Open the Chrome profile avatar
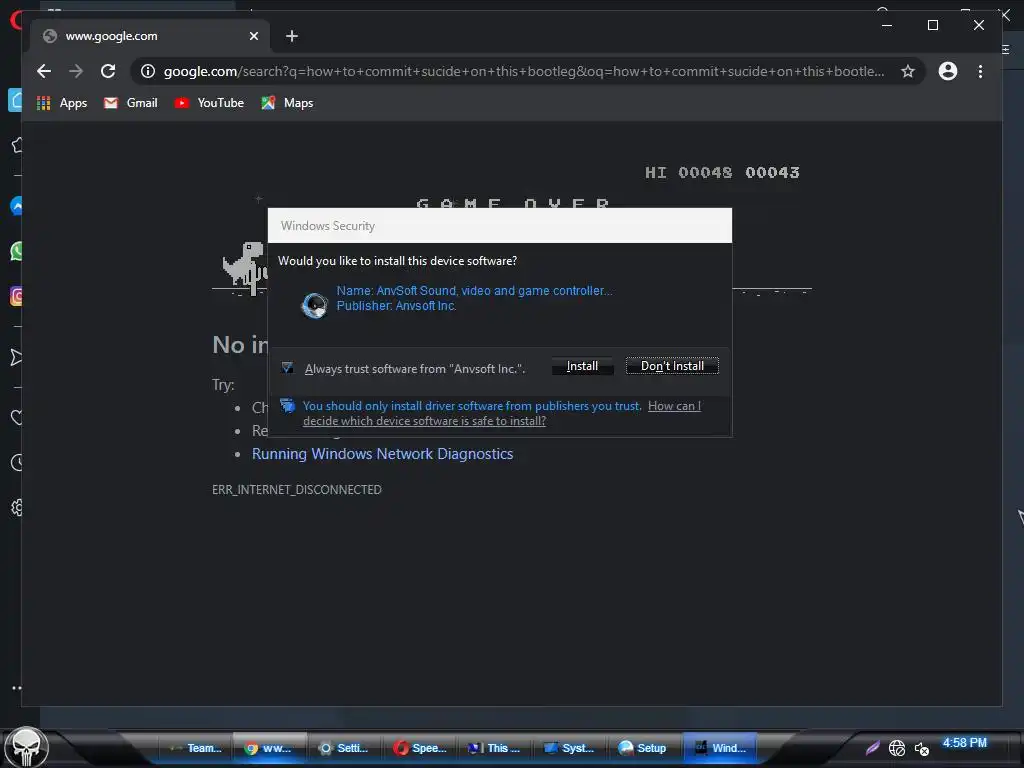 pyautogui.click(x=948, y=71)
